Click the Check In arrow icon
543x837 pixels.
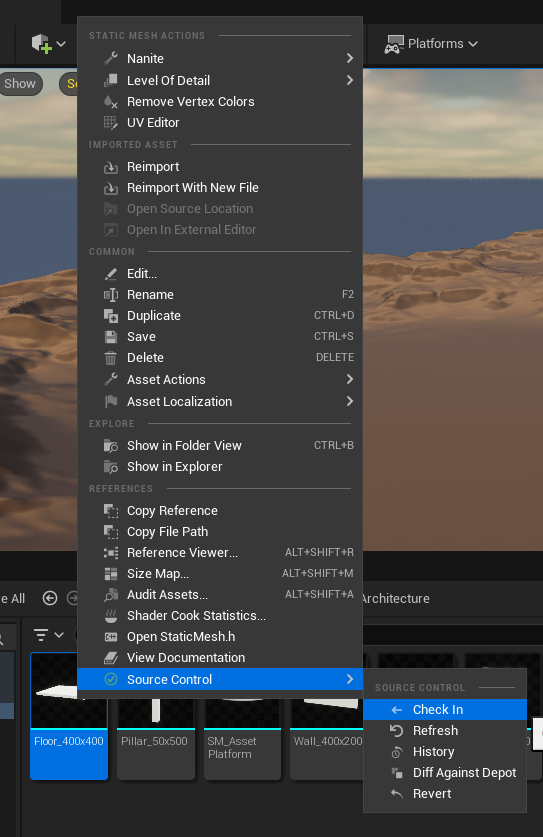pos(397,710)
